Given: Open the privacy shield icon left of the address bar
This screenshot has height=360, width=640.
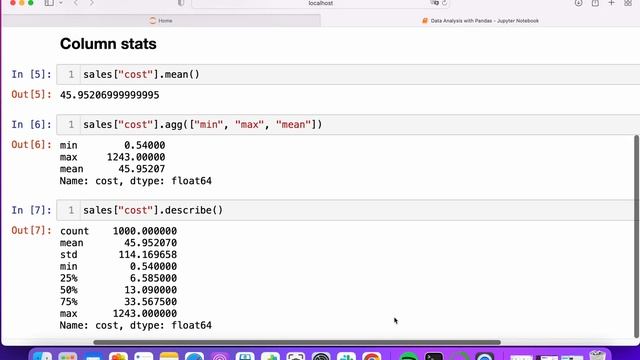Looking at the screenshot, I should 181,3.
